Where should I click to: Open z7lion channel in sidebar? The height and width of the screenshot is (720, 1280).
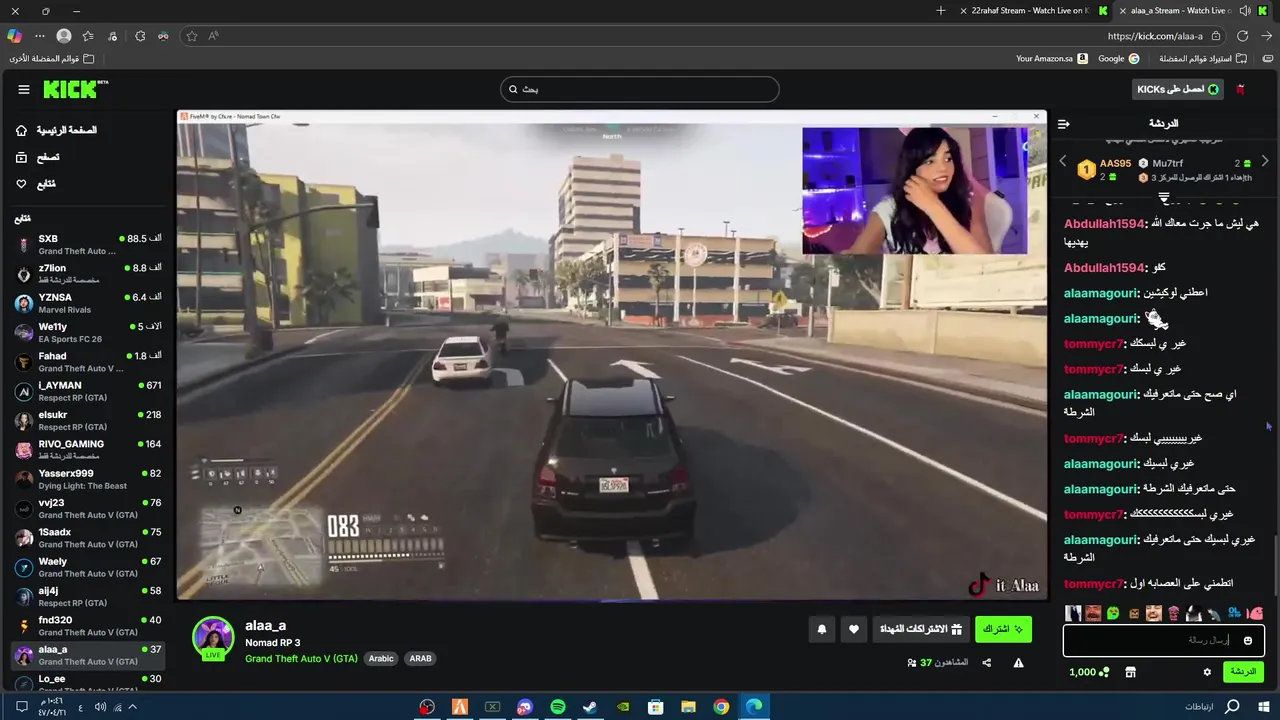(x=87, y=274)
